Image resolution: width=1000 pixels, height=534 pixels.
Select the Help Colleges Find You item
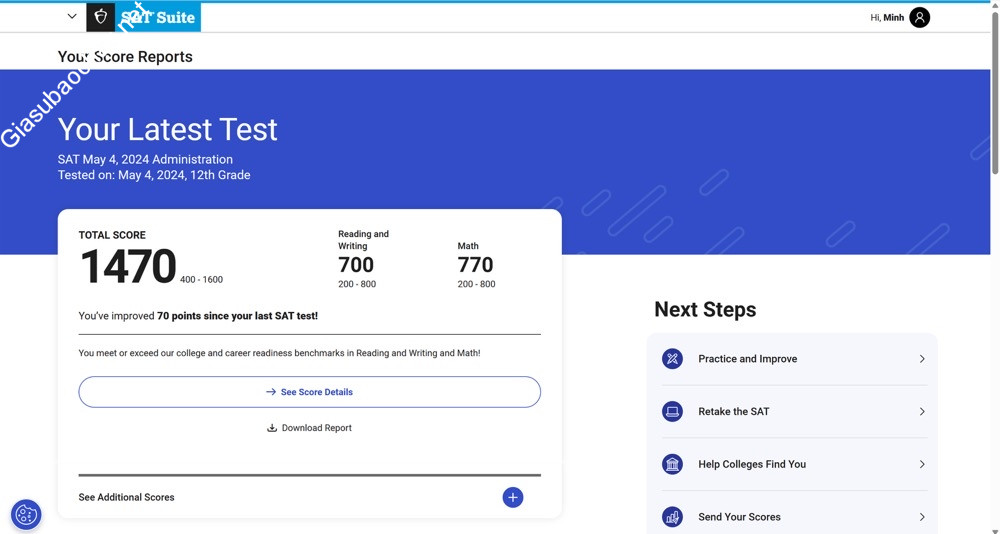click(752, 464)
